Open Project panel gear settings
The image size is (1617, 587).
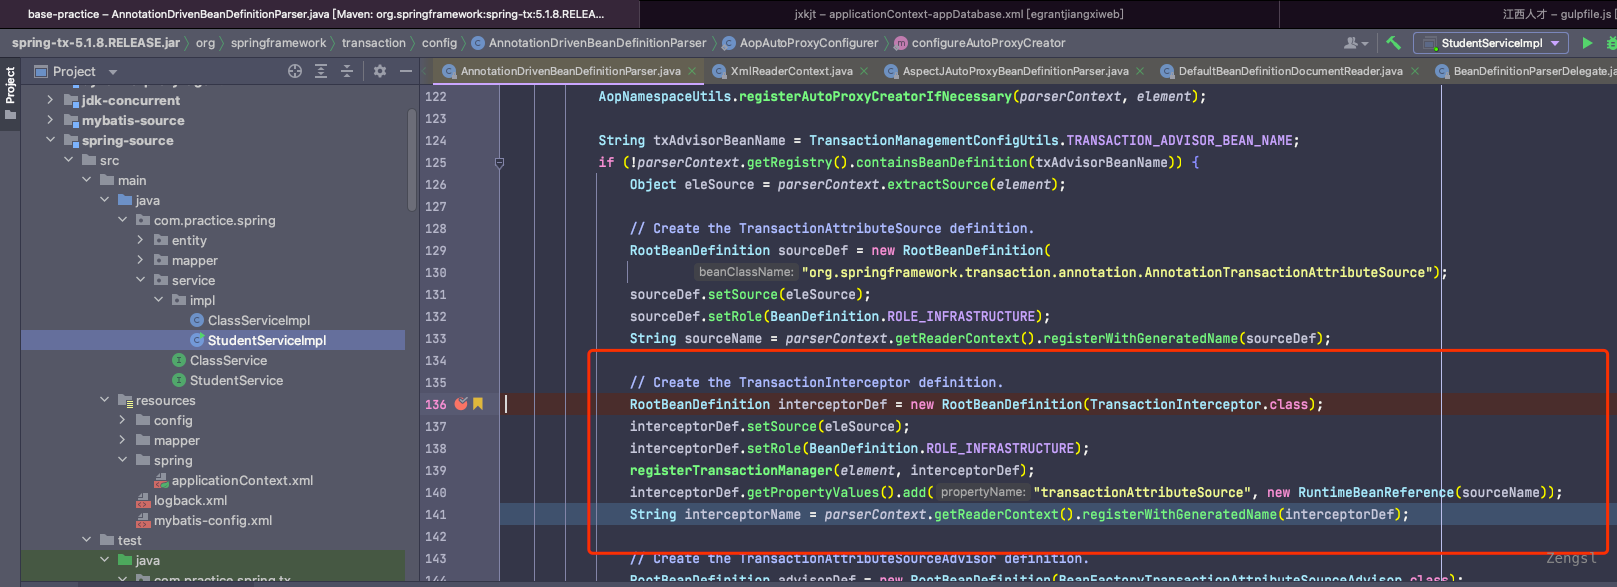(x=380, y=71)
